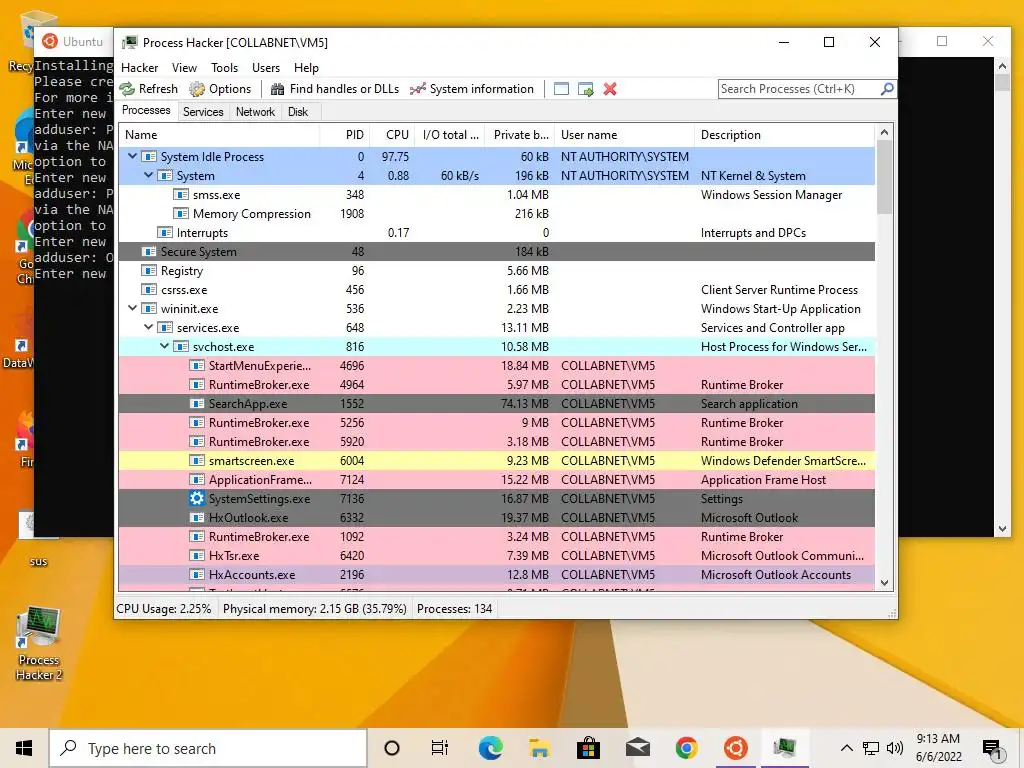Switch to the Services tab
The image size is (1024, 768).
click(203, 112)
